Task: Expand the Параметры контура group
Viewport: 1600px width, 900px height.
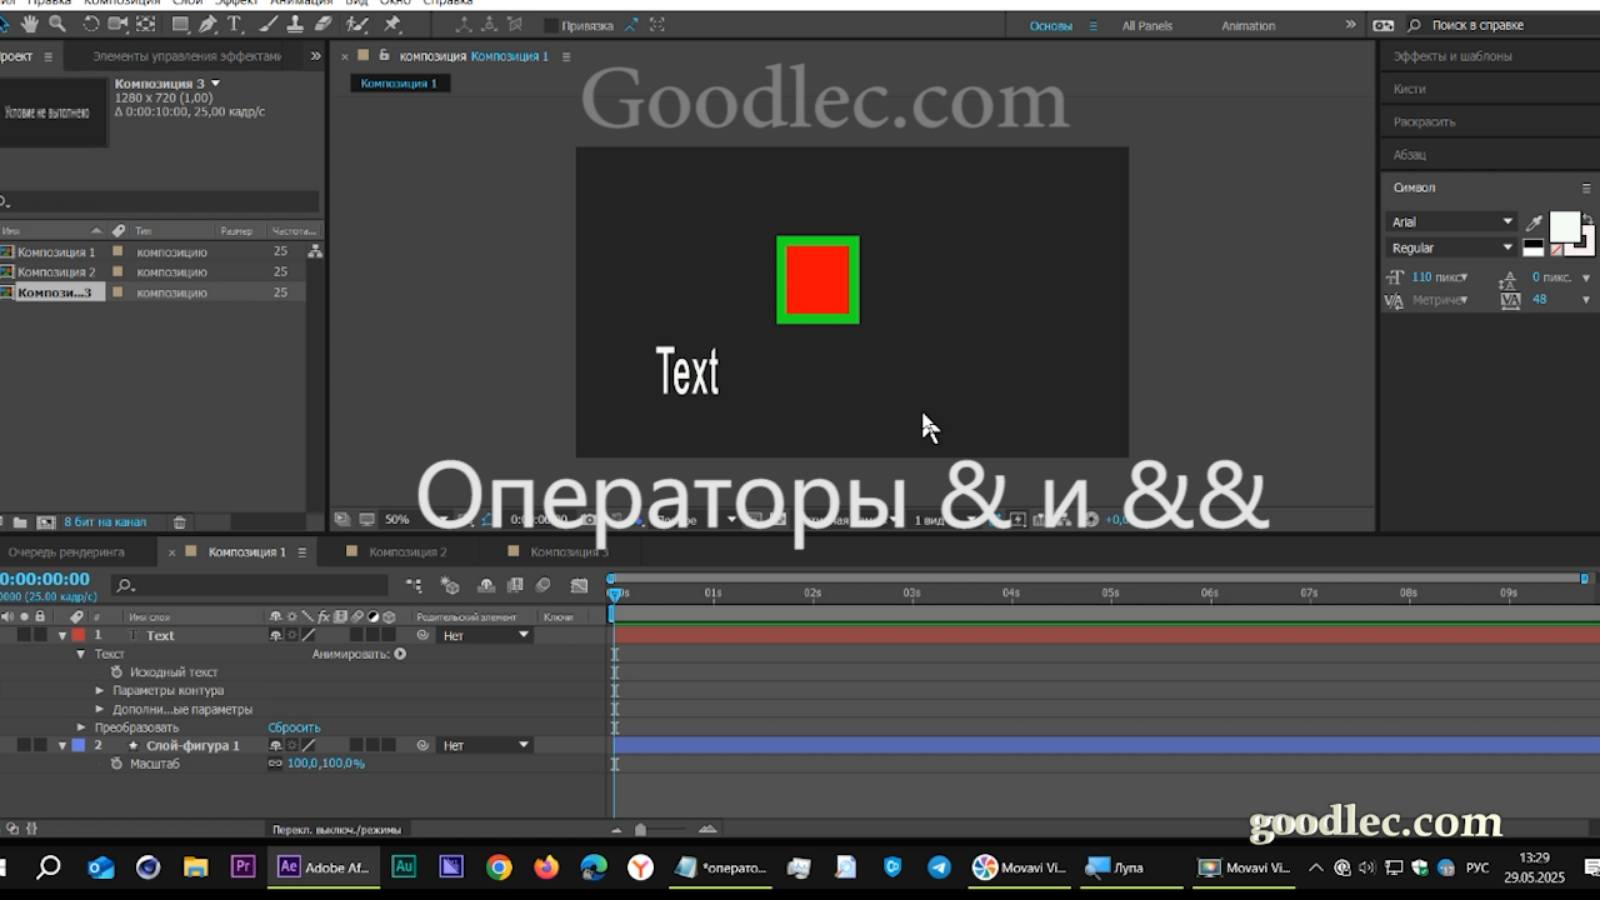Action: pos(97,691)
